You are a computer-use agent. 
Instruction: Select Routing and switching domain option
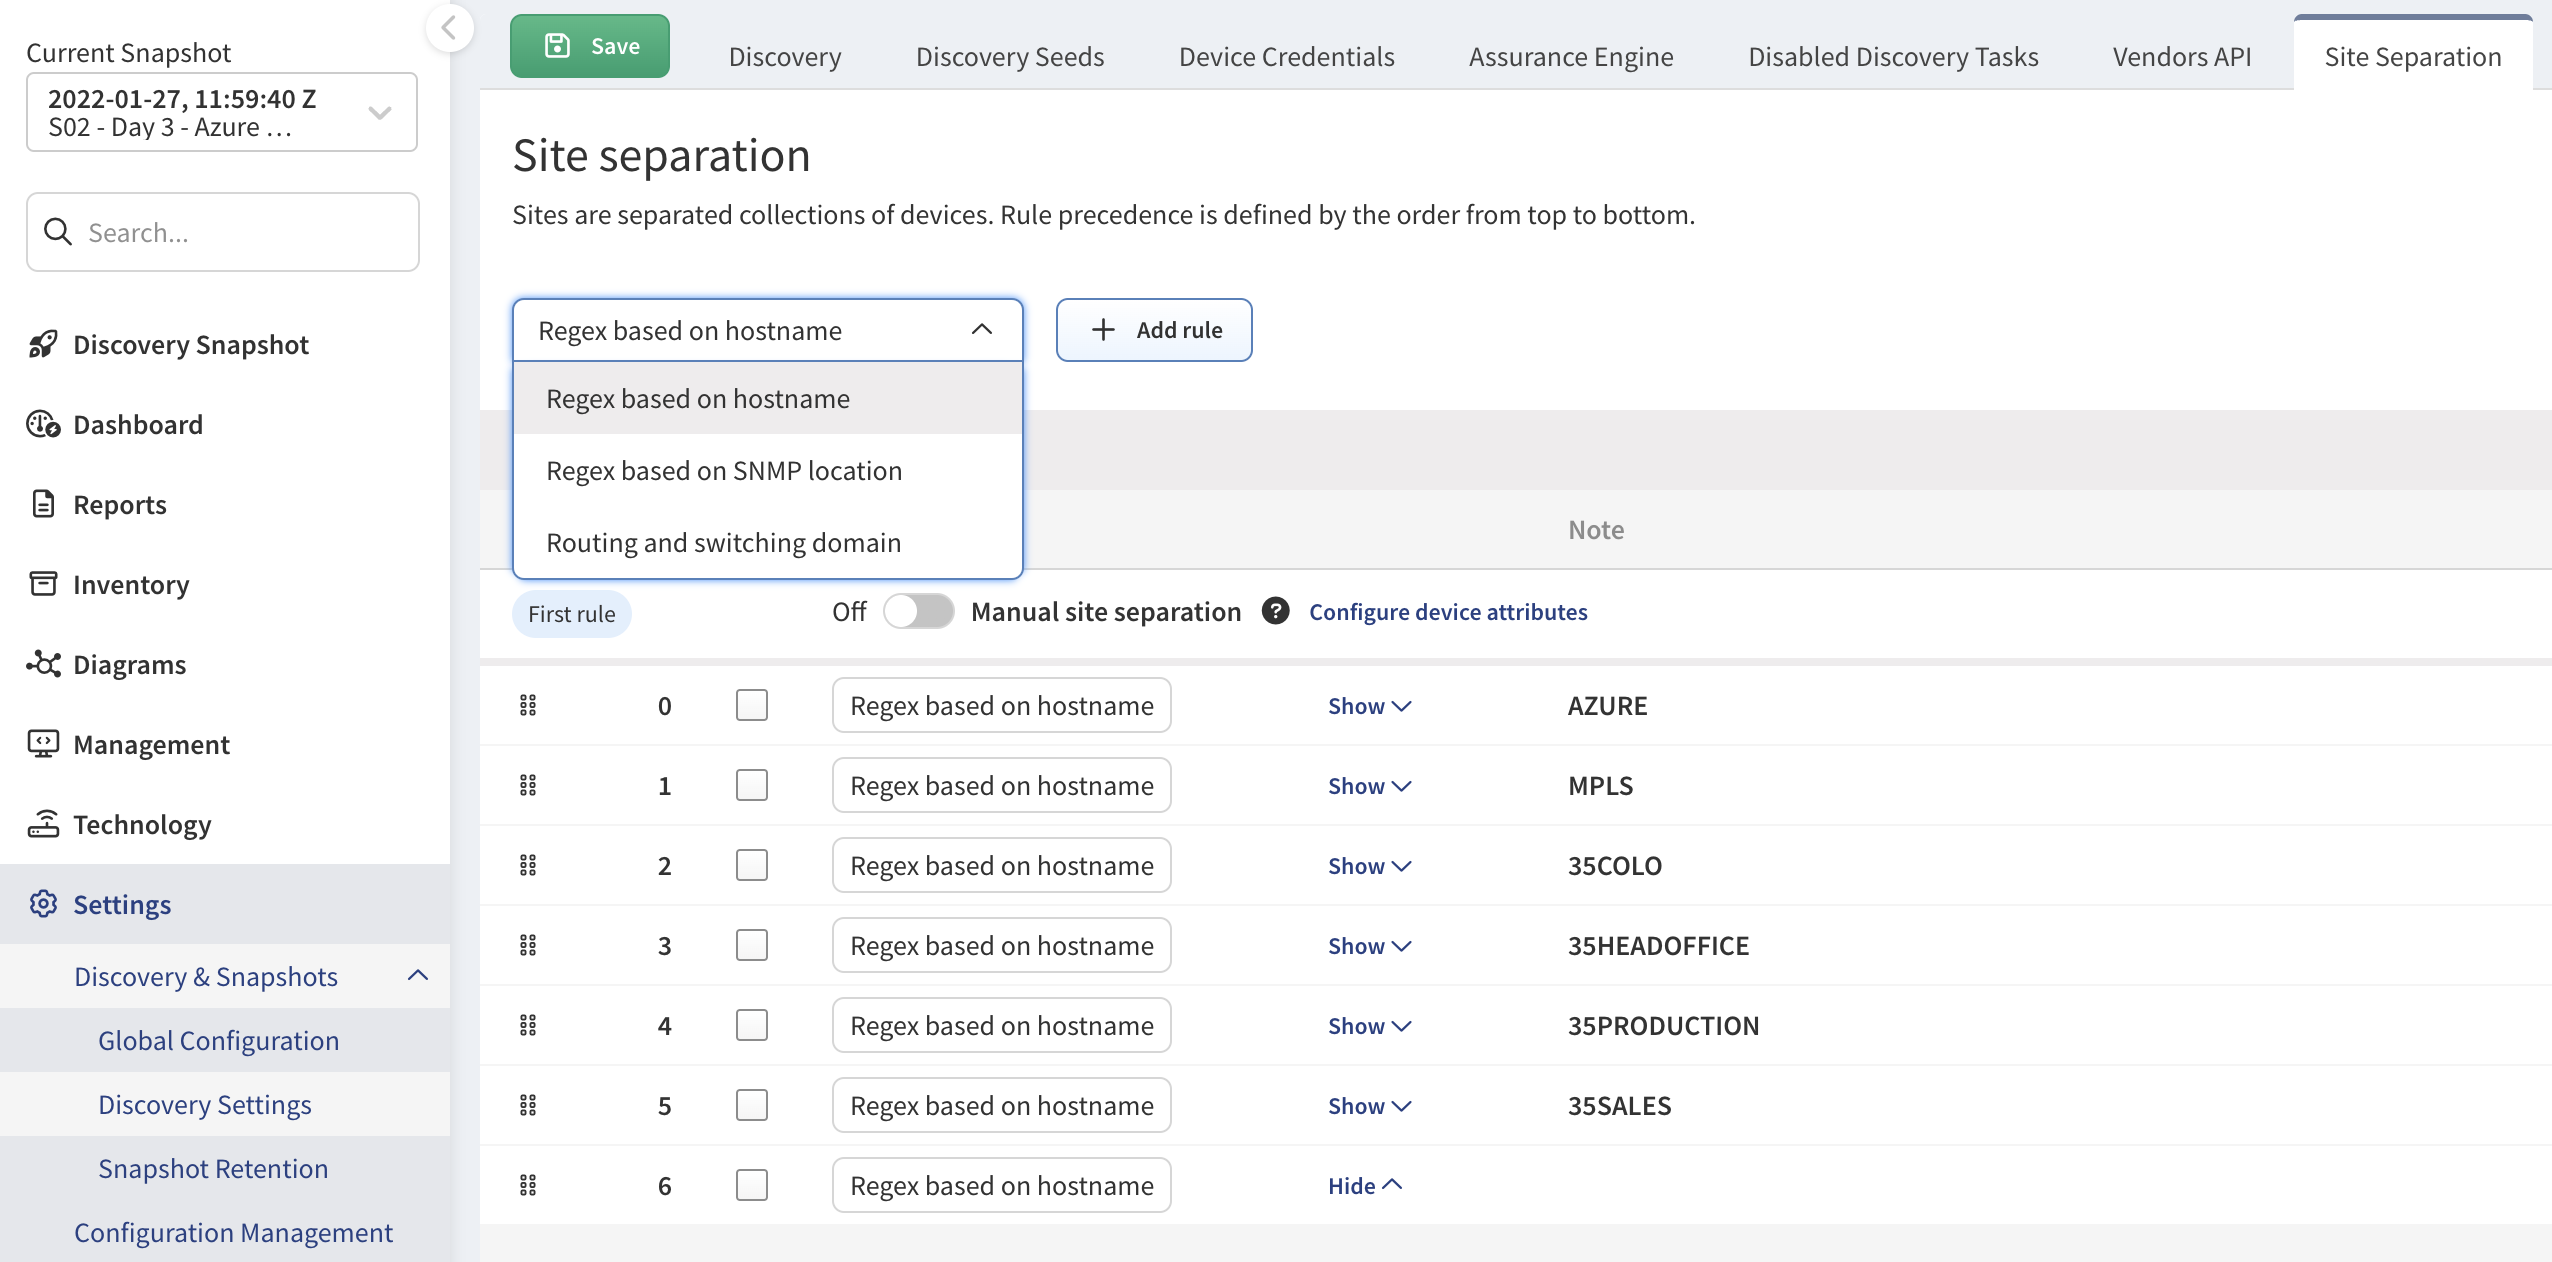(x=723, y=543)
